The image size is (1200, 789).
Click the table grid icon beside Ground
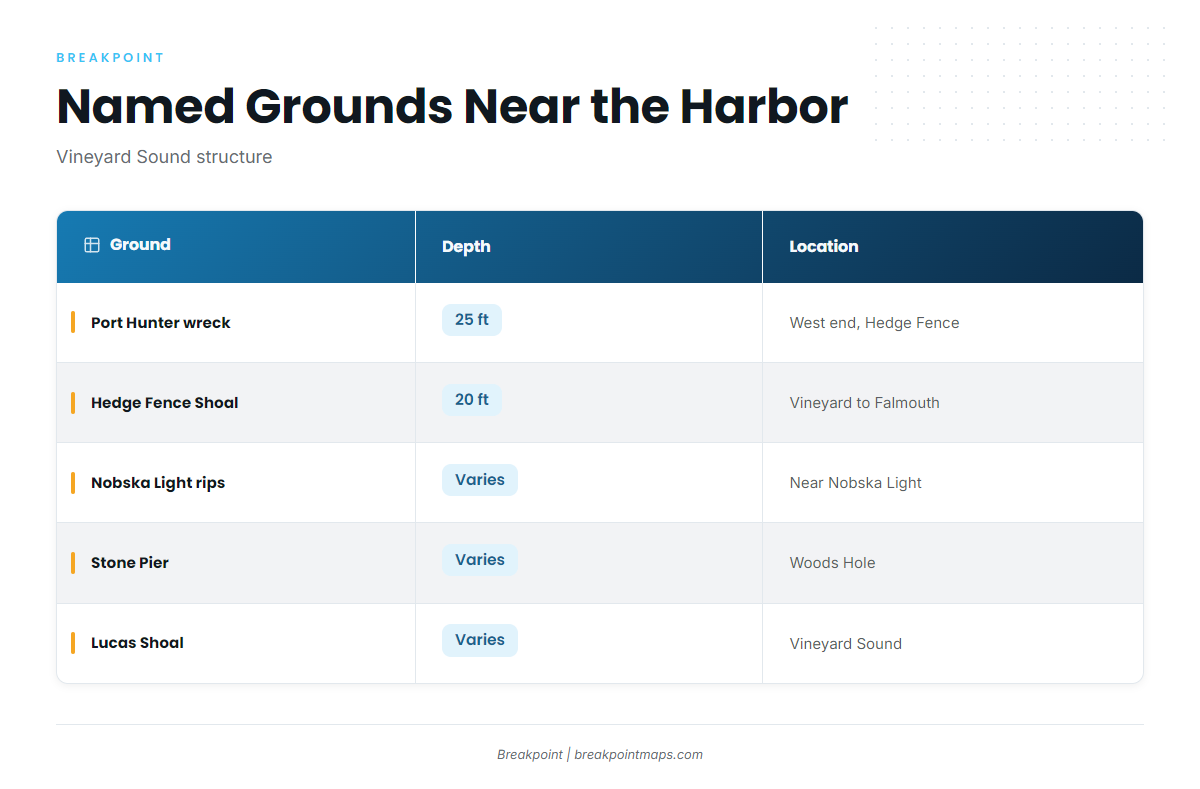tap(92, 245)
